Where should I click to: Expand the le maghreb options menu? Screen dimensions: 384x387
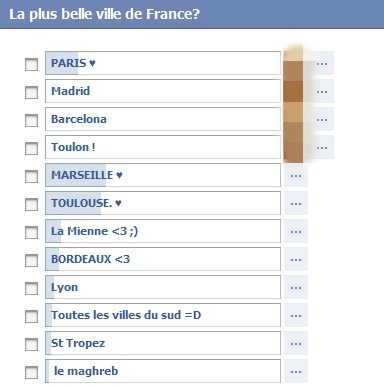point(296,371)
